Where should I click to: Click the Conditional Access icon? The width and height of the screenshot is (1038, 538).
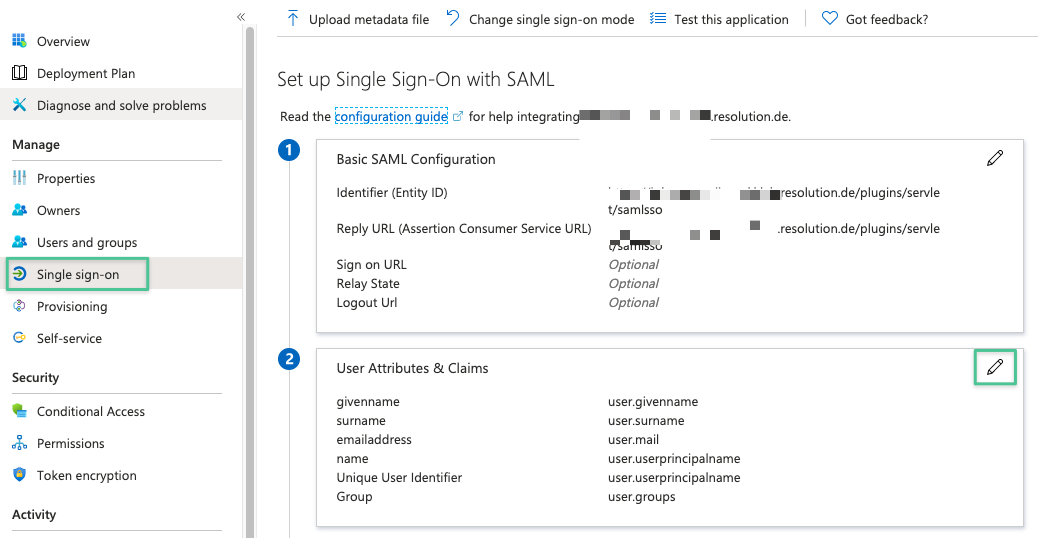pos(20,411)
